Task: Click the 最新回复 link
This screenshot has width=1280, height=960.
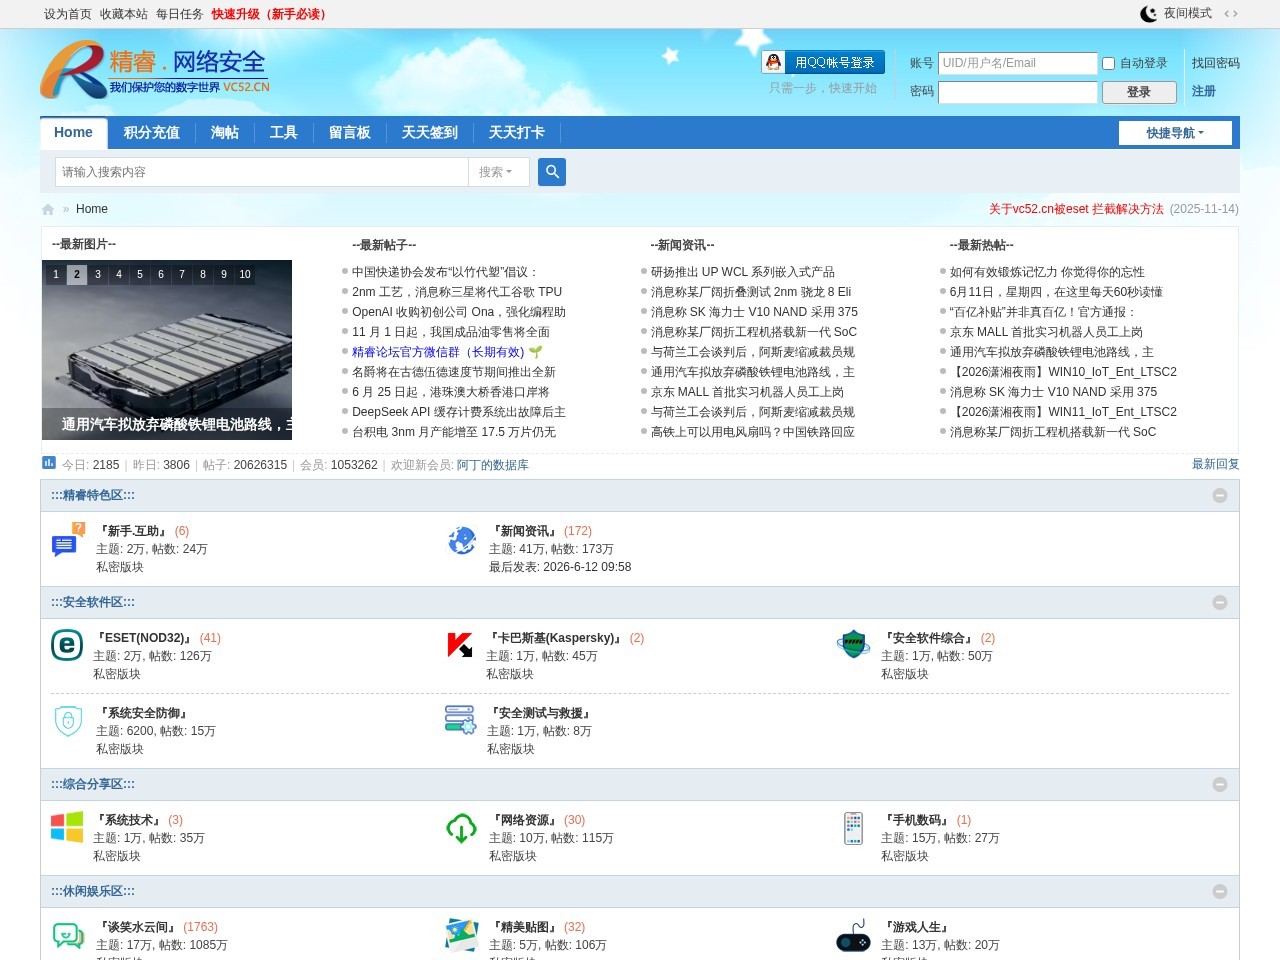Action: [x=1215, y=464]
